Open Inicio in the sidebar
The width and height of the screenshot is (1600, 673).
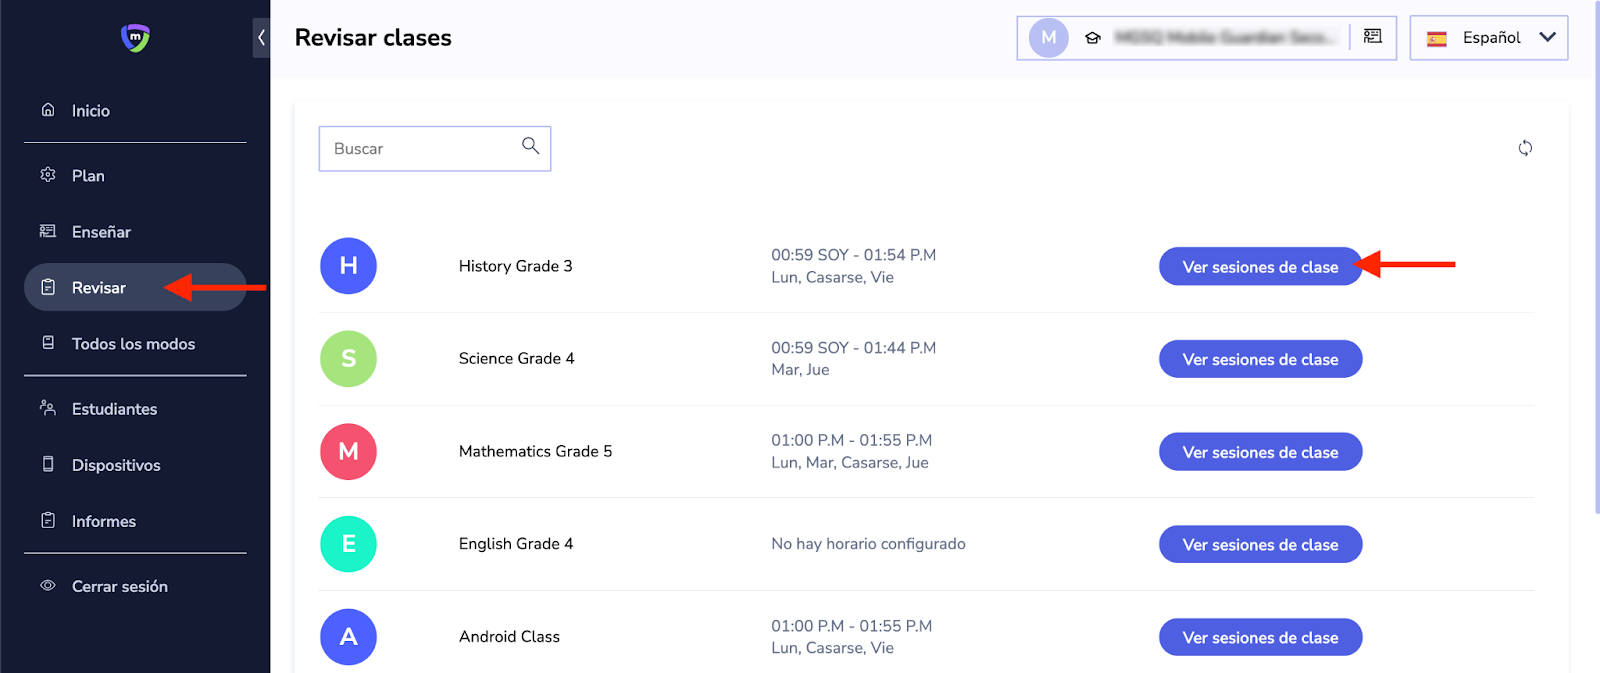coord(90,111)
